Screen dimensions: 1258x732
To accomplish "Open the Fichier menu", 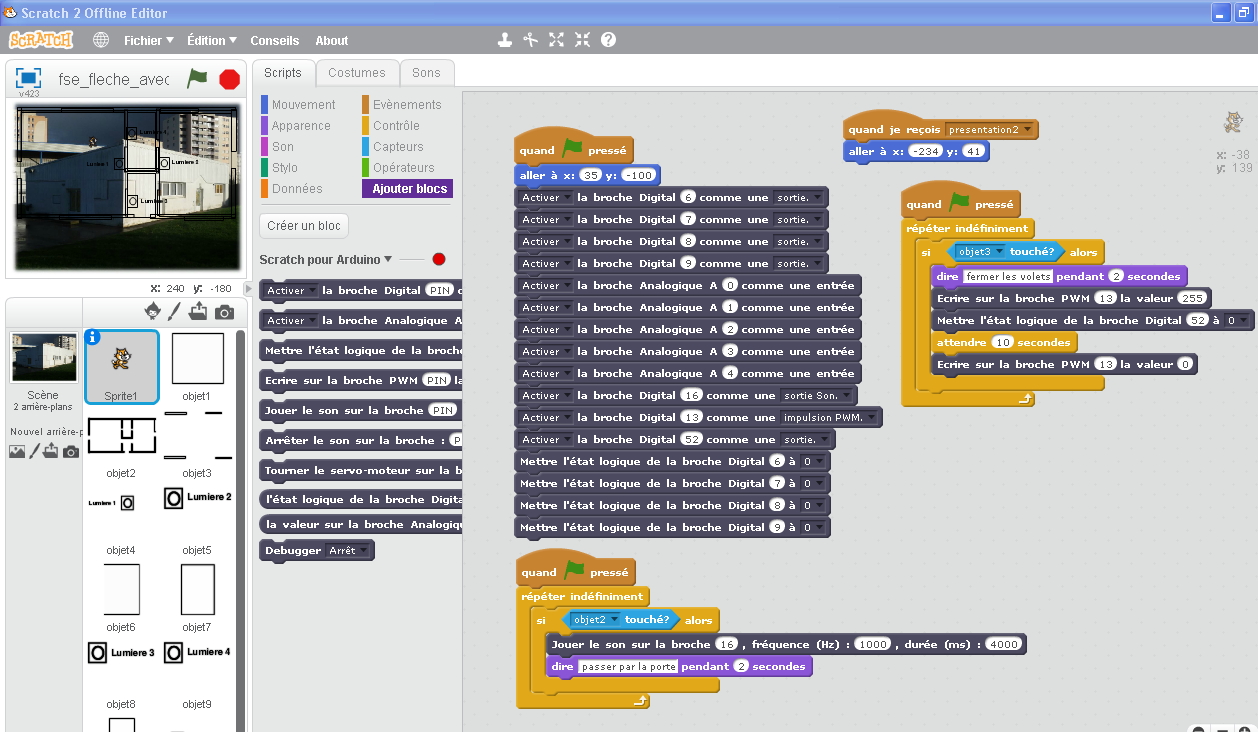I will point(148,41).
